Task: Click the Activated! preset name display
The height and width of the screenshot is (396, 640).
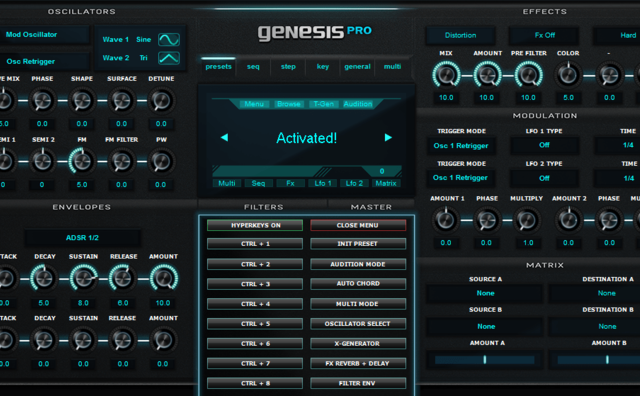Action: coord(307,138)
